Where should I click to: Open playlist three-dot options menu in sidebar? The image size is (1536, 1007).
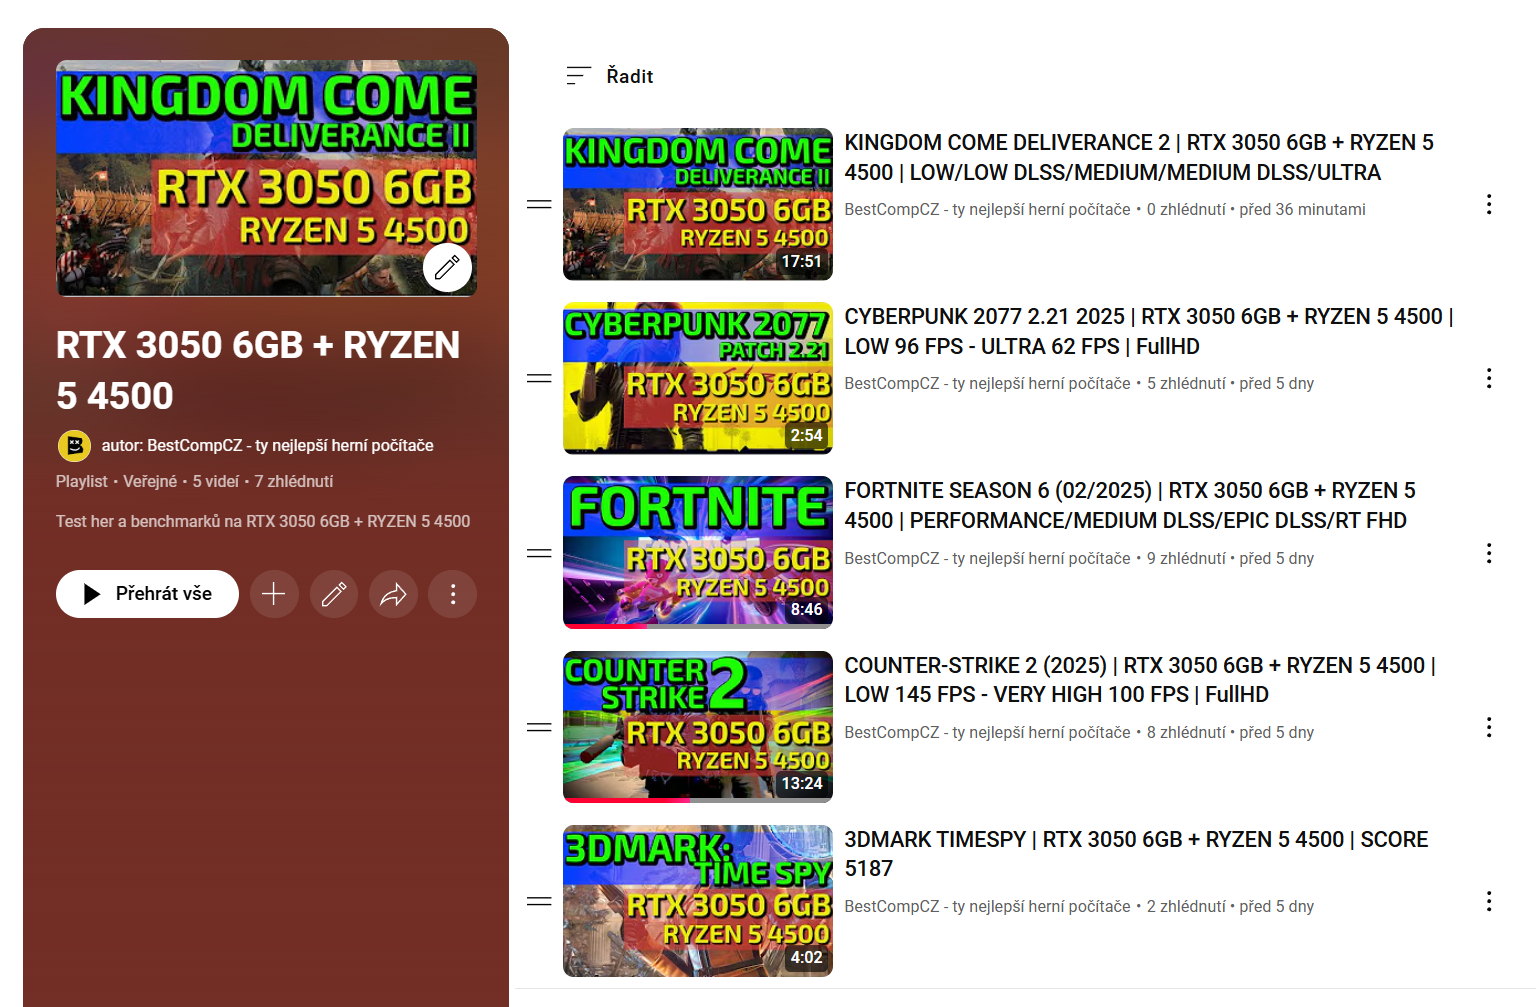[x=453, y=594]
